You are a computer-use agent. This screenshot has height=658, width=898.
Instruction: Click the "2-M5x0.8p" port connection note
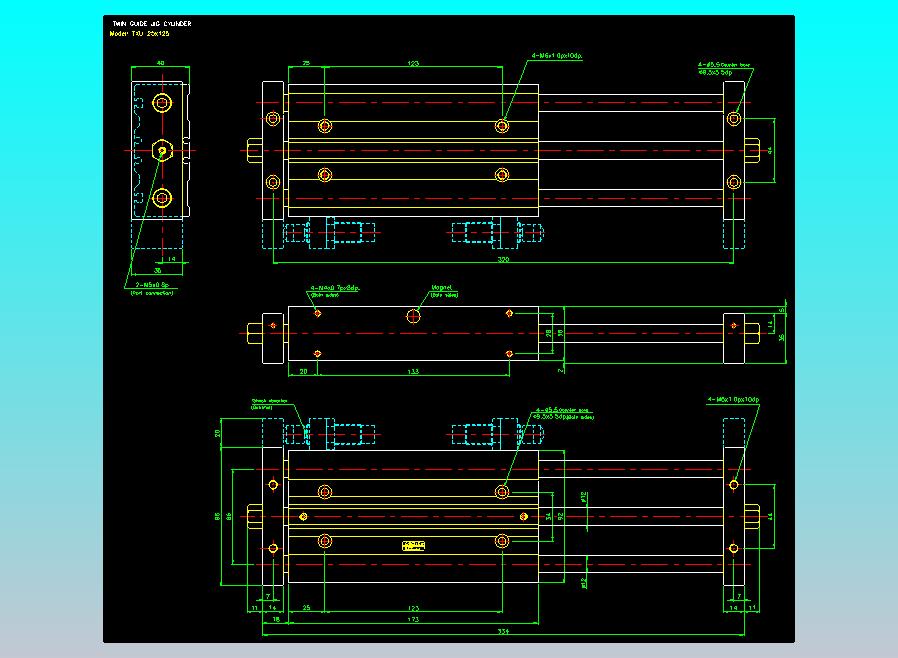150,284
